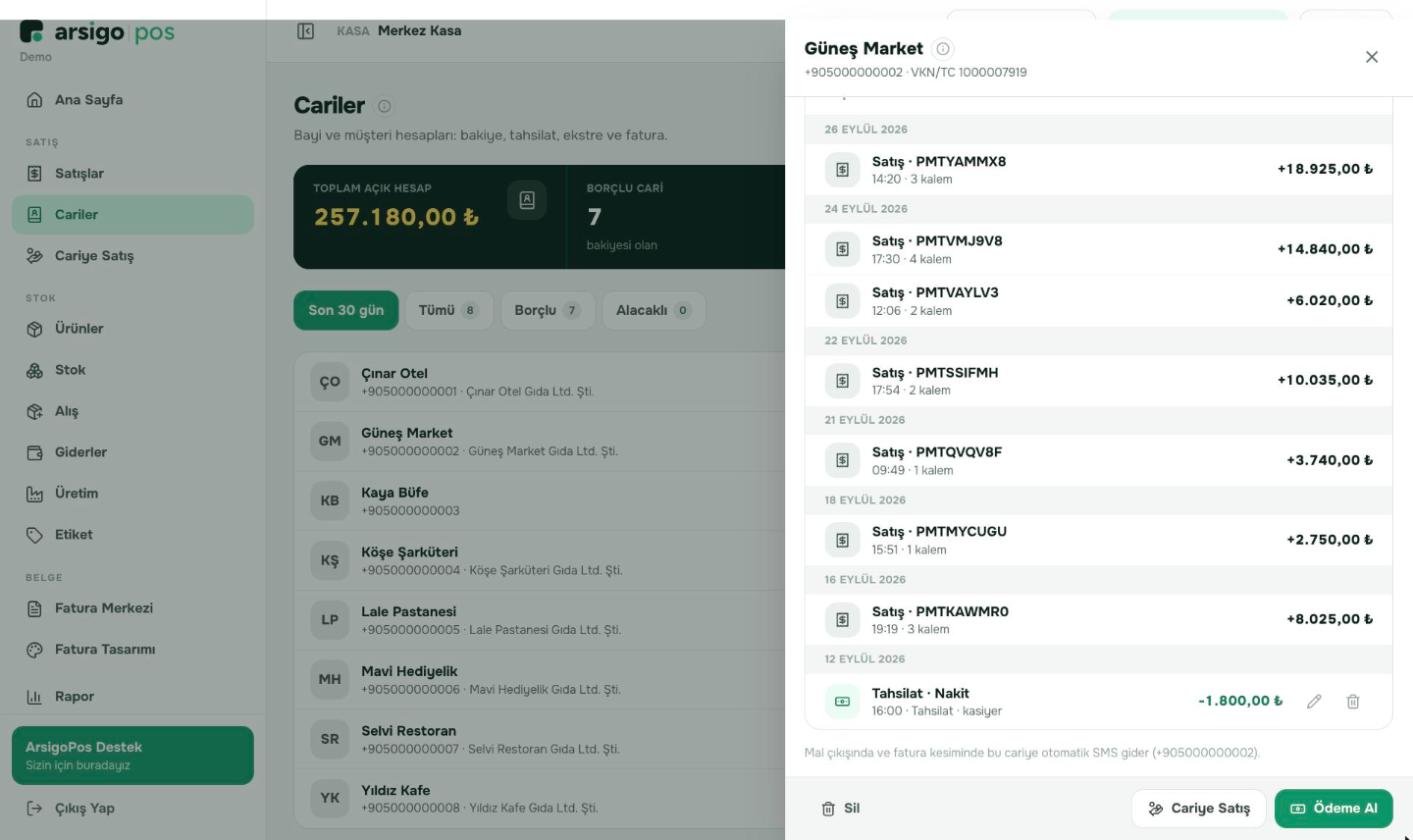1413x840 pixels.
Task: Edit the Tahsilat Nakit entry pencil icon
Action: pos(1314,701)
